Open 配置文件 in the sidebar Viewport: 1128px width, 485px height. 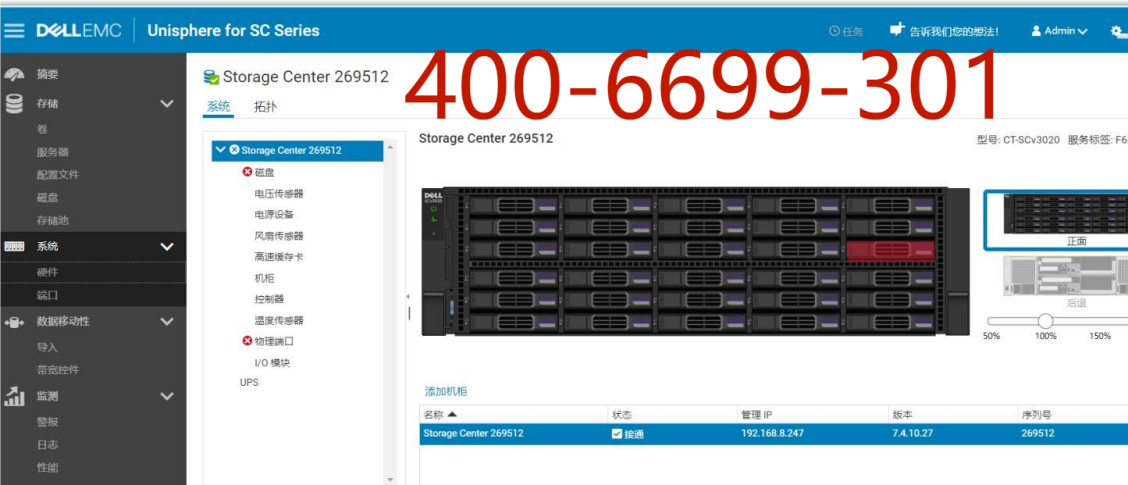(x=58, y=175)
